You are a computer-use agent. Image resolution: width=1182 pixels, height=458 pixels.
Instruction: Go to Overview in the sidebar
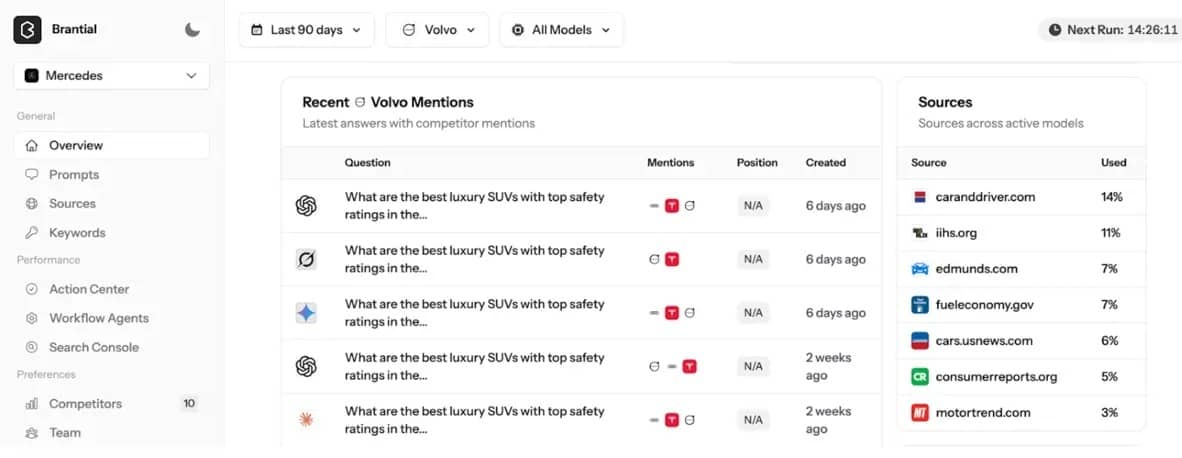112,145
